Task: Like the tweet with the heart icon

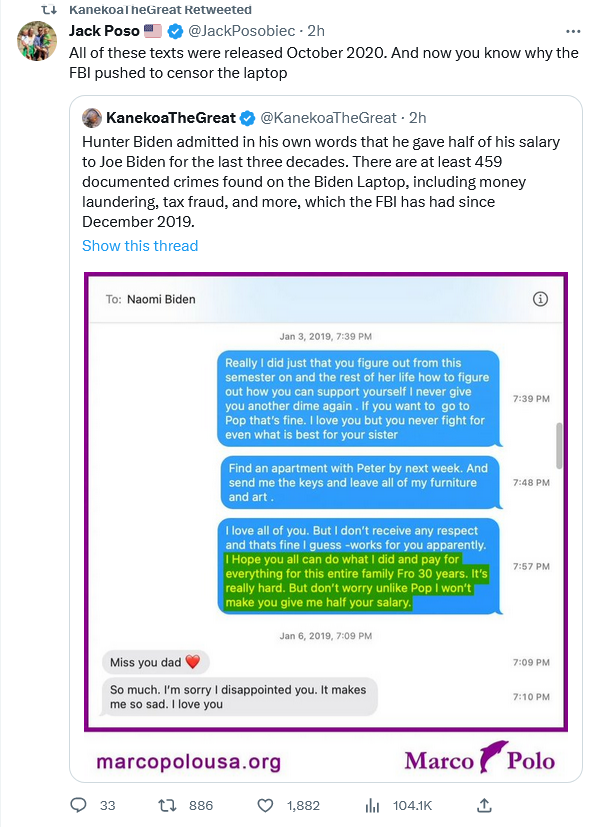Action: 265,805
